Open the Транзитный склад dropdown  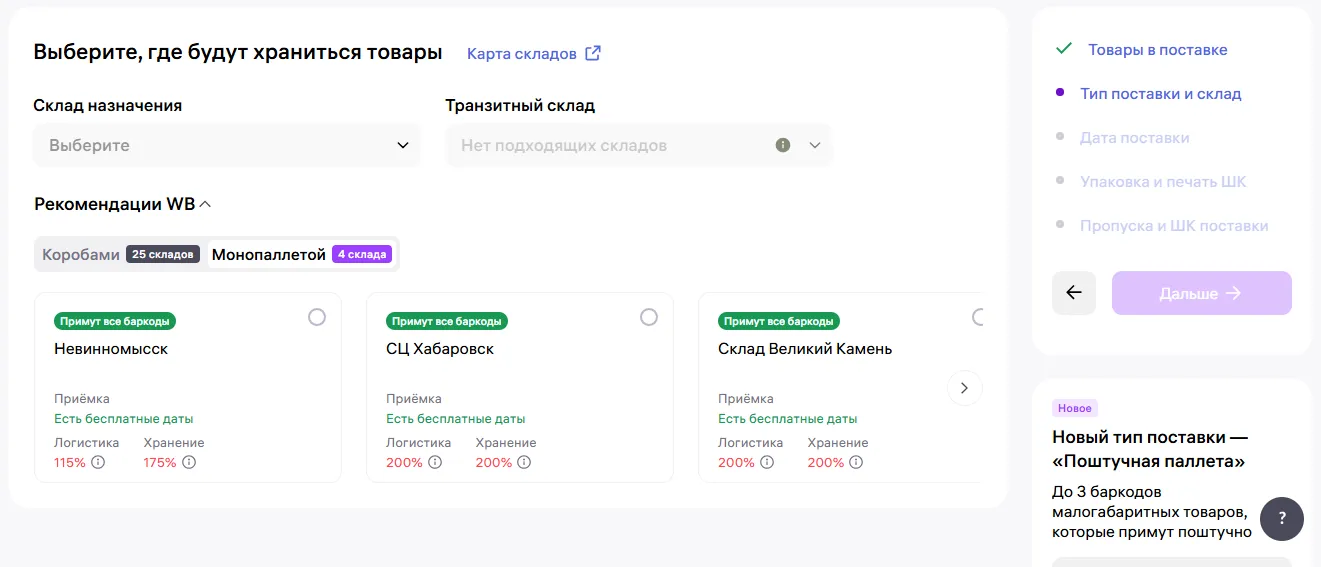point(639,145)
